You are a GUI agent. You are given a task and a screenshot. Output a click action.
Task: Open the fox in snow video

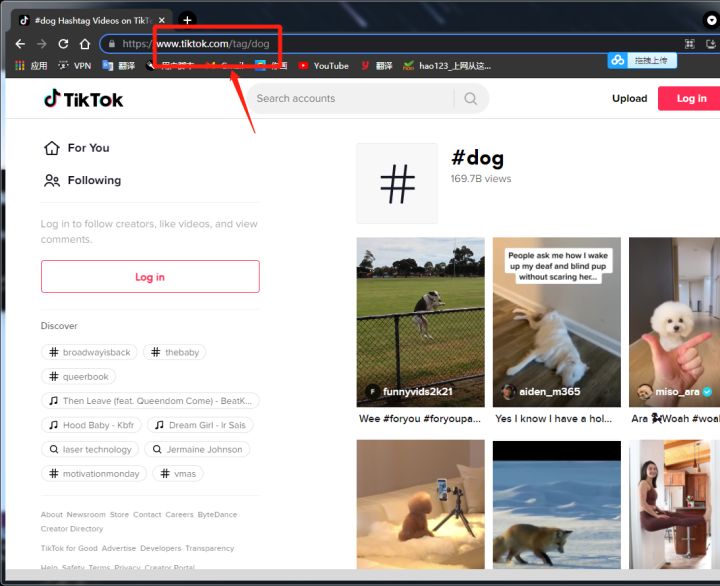click(557, 504)
